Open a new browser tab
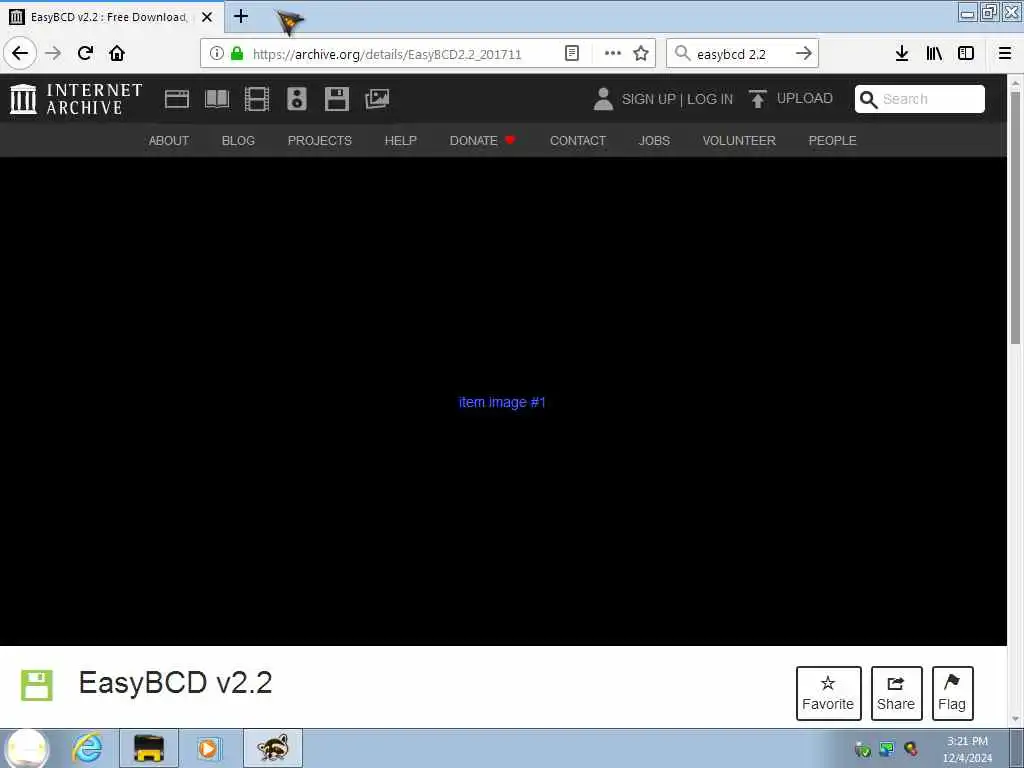The image size is (1024, 768). coord(241,16)
